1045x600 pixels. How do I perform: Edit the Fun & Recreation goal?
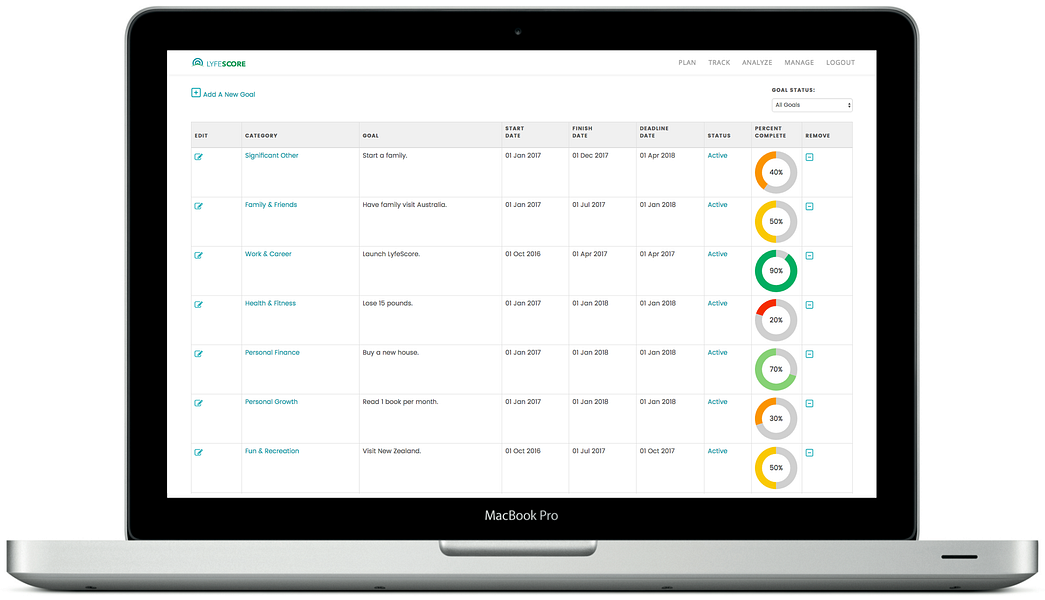(x=199, y=453)
